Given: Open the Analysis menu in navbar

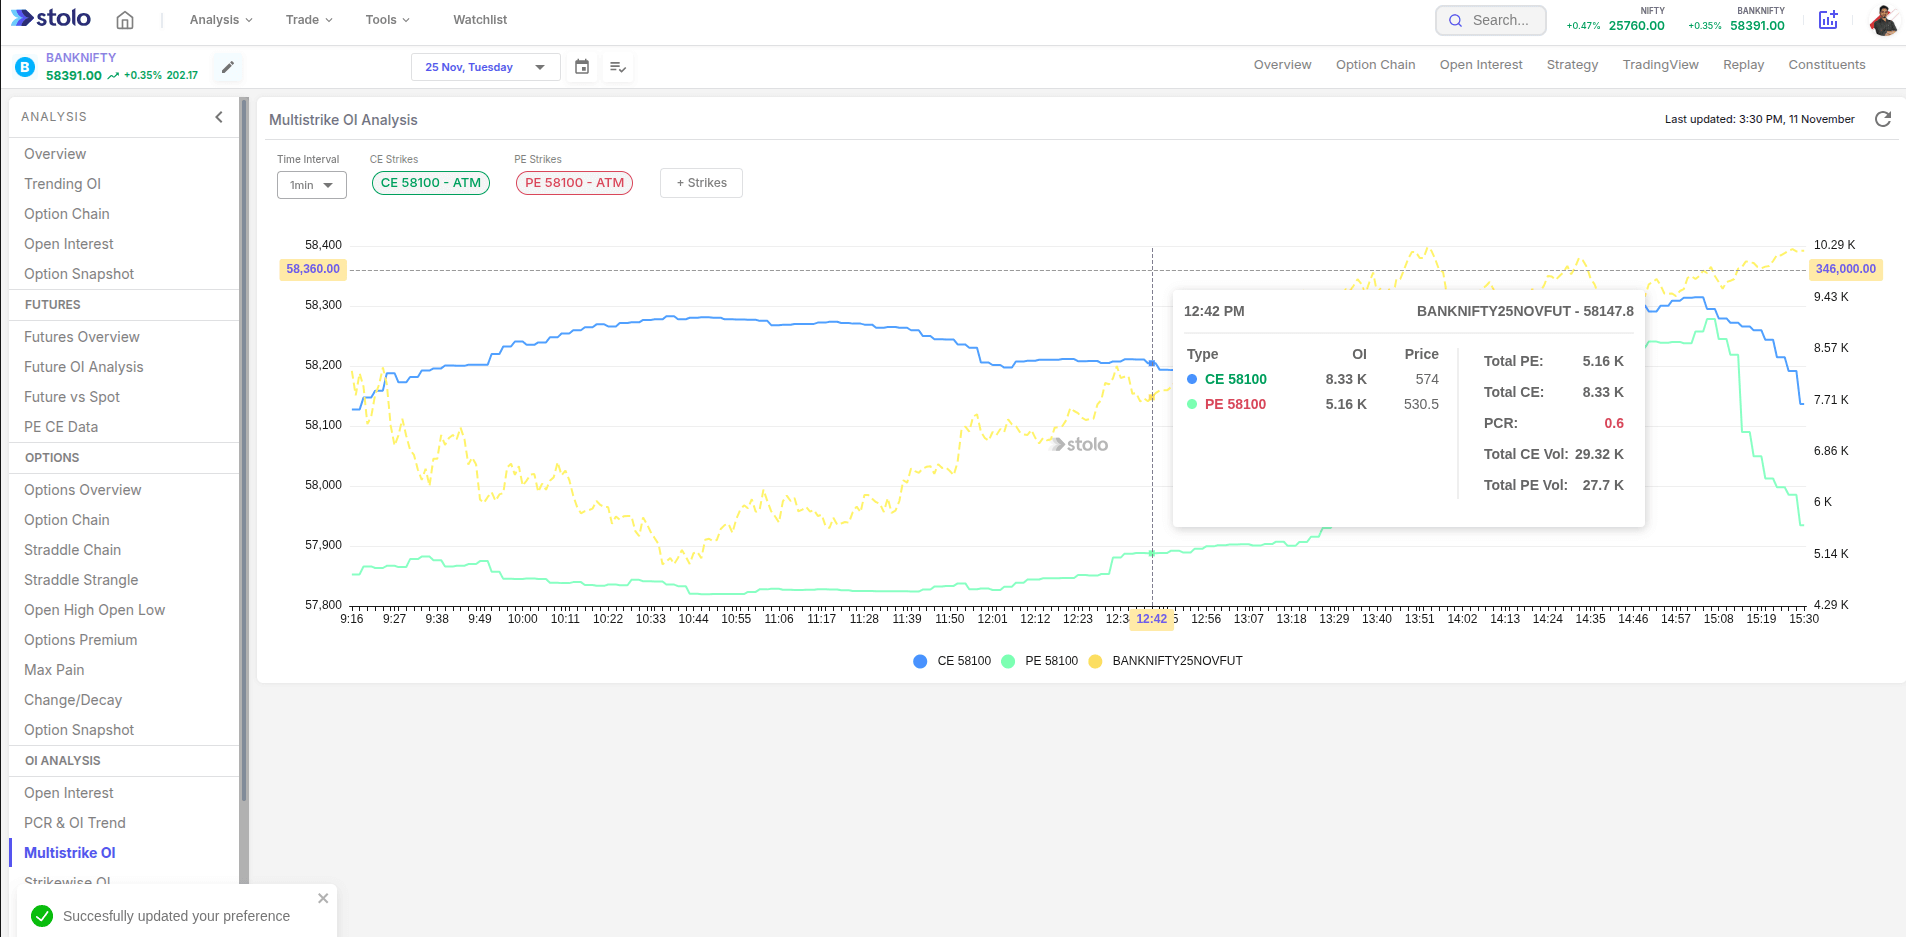Looking at the screenshot, I should point(220,20).
